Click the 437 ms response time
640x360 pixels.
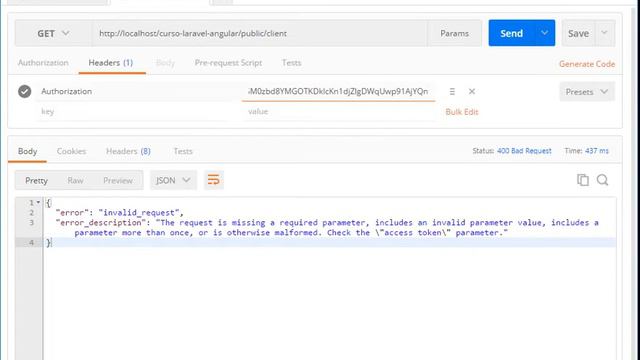click(x=597, y=151)
